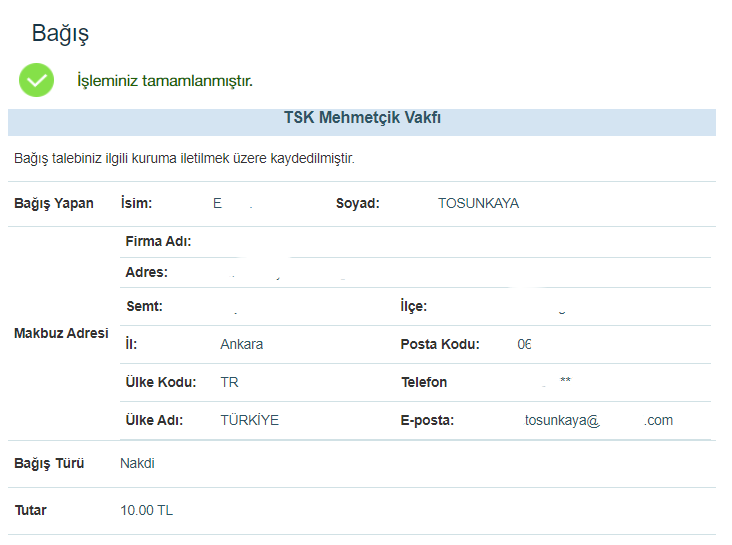This screenshot has height=545, width=732.
Task: Click the 'İsim:' field label
Action: (136, 203)
